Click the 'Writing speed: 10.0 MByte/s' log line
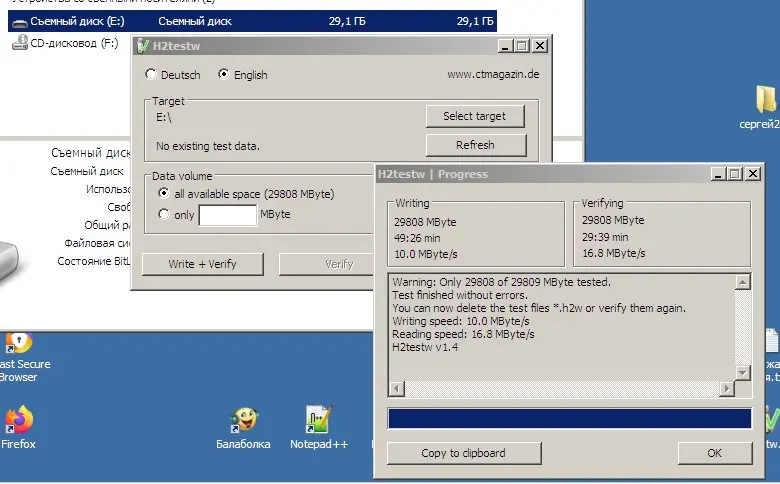The image size is (780, 484). (x=461, y=321)
